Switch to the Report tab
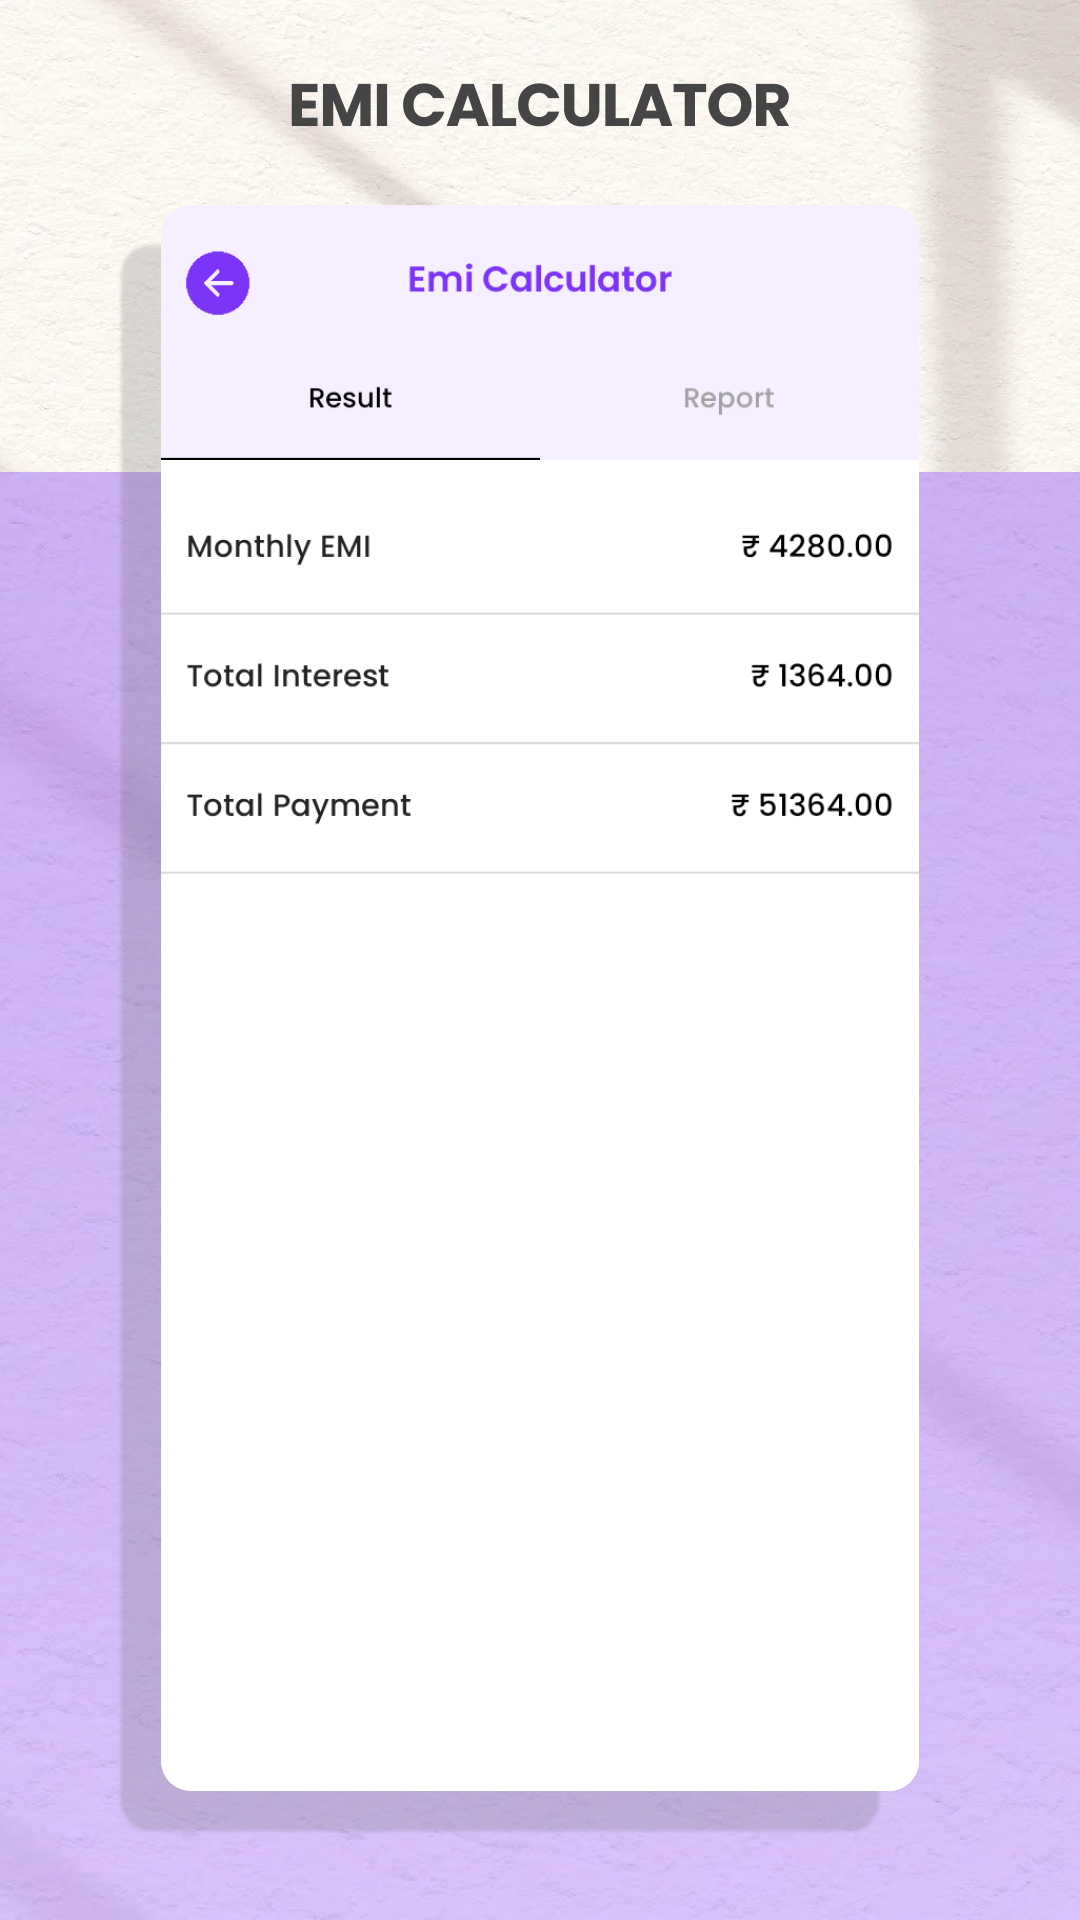Viewport: 1080px width, 1920px height. point(728,398)
